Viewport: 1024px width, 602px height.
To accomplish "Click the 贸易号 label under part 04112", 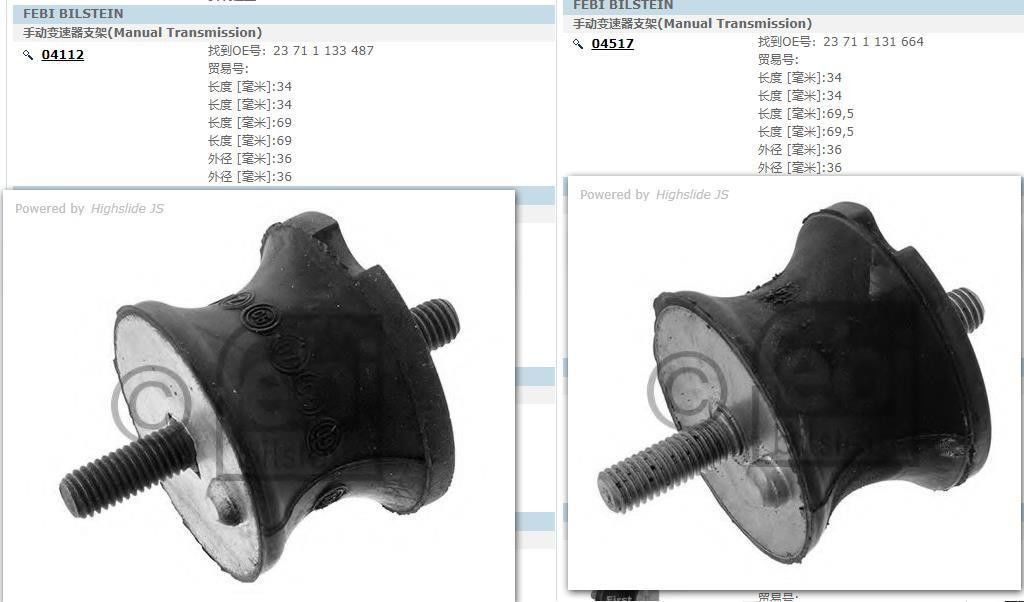I will pos(228,68).
